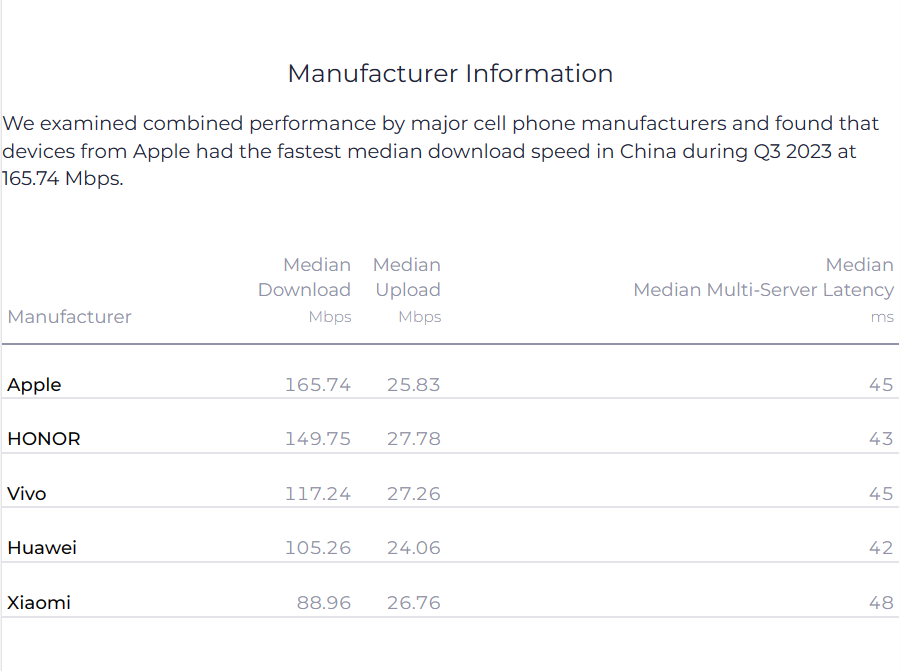Click the Median Multi-Server Latency header
900x671 pixels.
point(763,290)
